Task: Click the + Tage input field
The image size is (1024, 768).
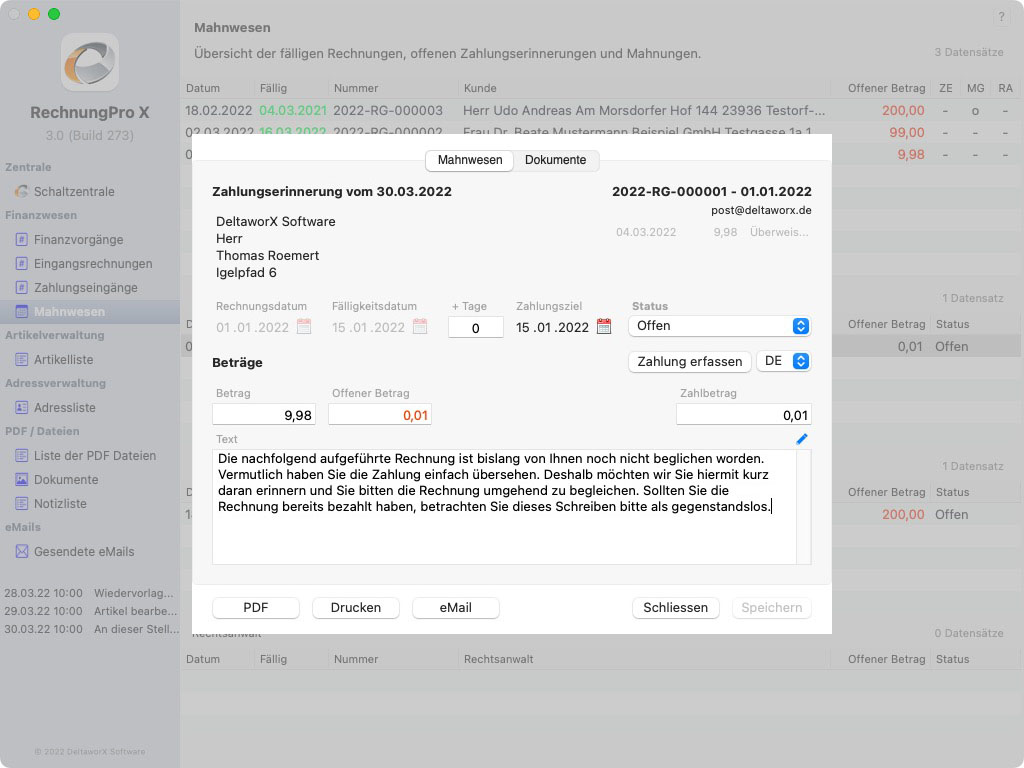Action: 475,327
